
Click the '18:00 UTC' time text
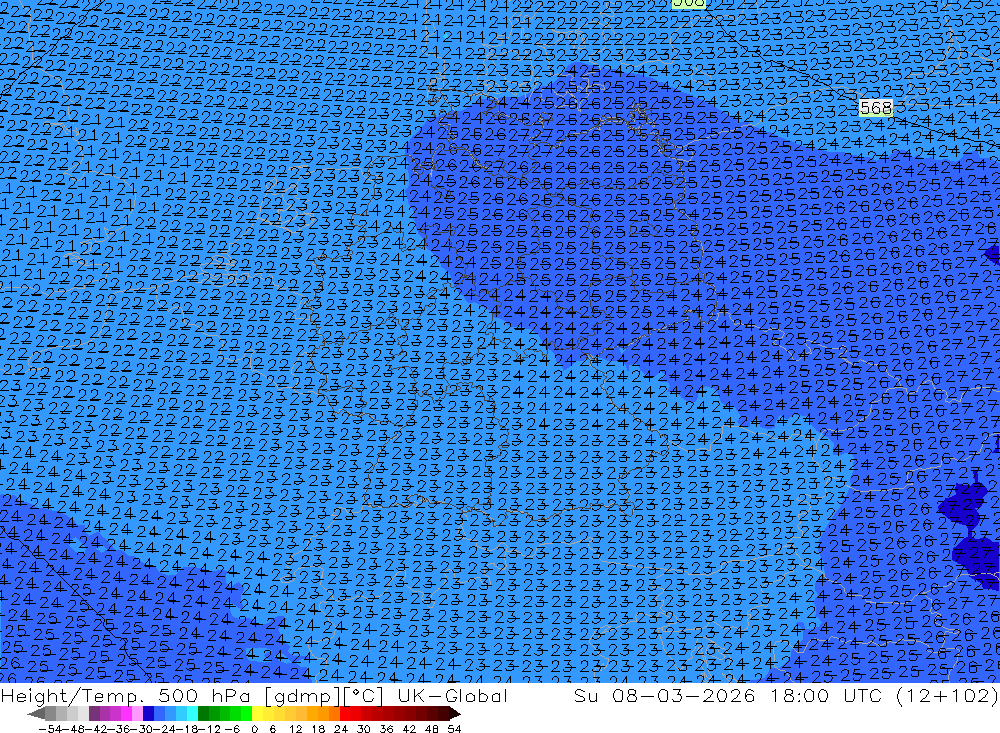point(825,696)
